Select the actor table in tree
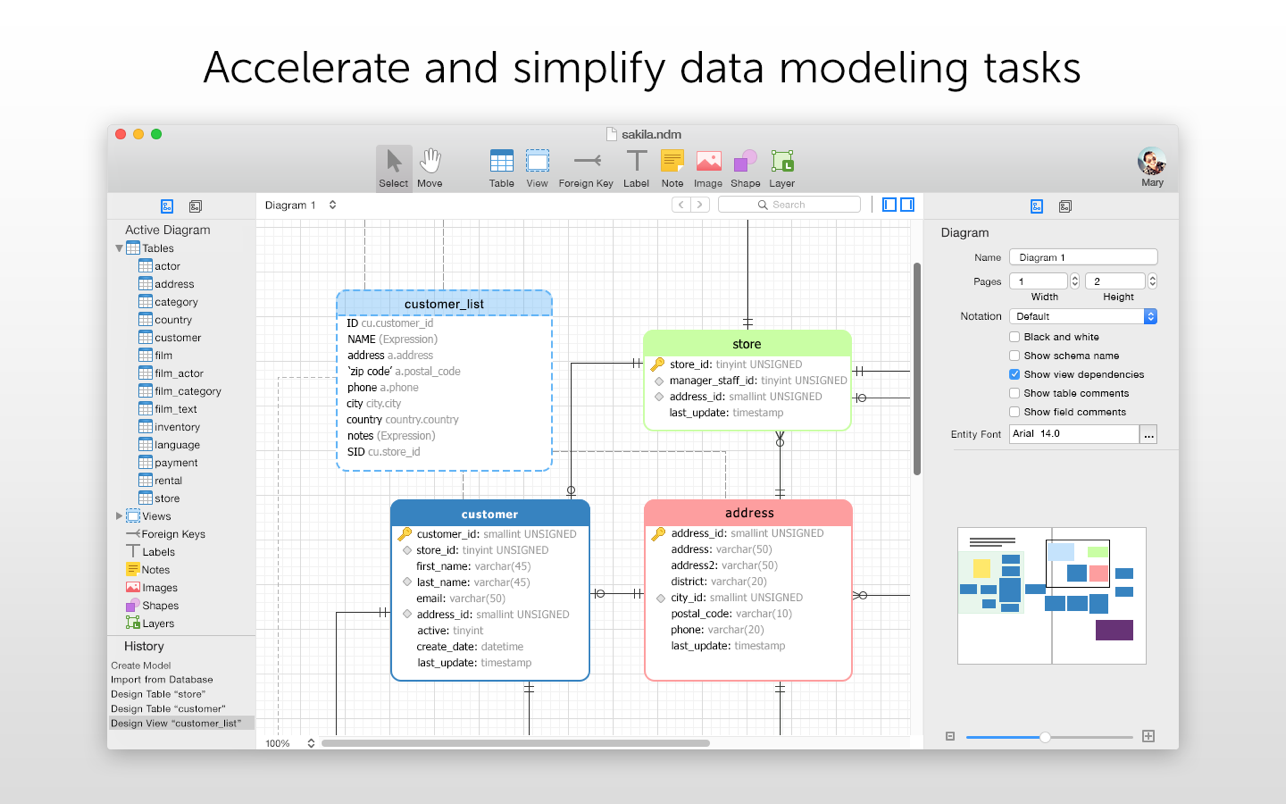 [159, 266]
